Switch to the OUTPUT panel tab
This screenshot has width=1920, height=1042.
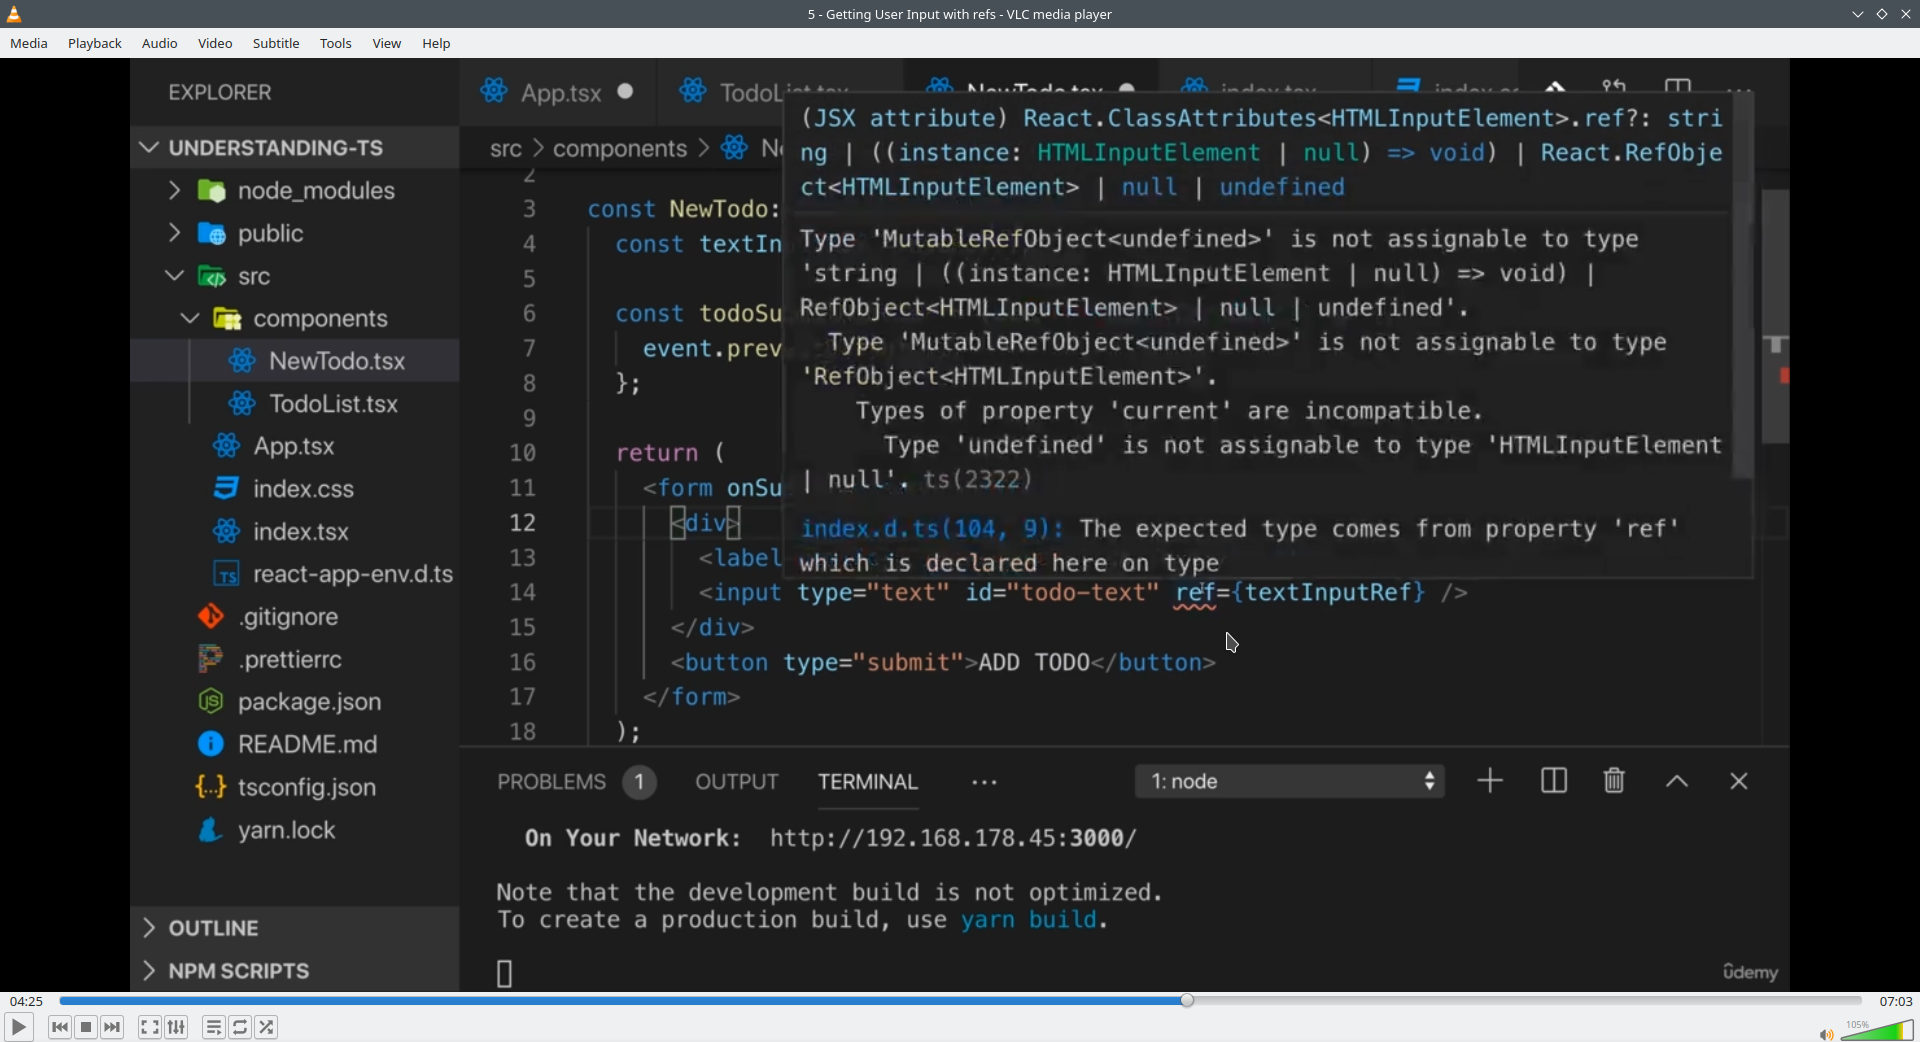coord(737,782)
